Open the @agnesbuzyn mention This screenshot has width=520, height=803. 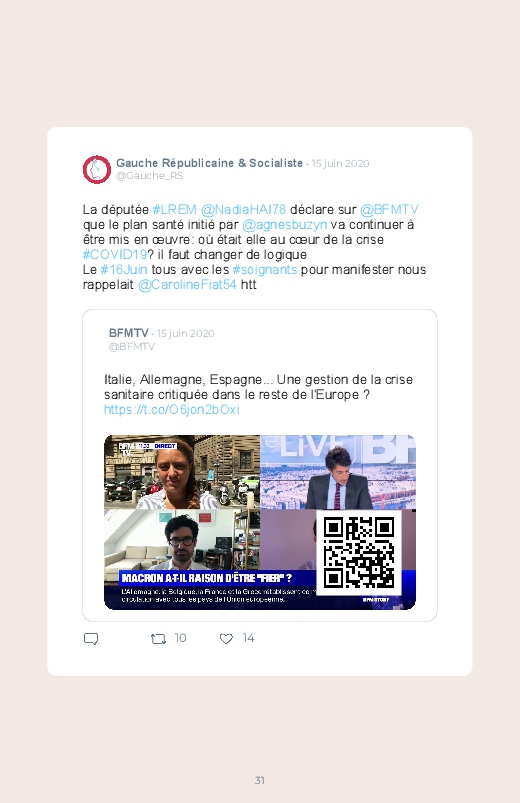(284, 225)
